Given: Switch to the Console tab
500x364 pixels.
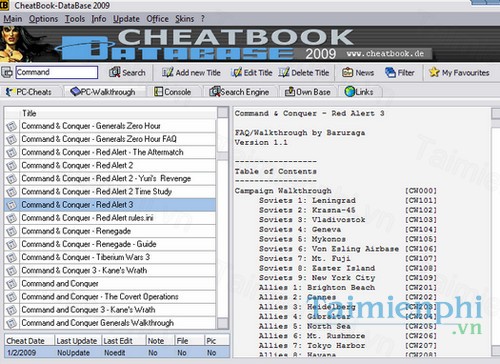Looking at the screenshot, I should pyautogui.click(x=173, y=92).
